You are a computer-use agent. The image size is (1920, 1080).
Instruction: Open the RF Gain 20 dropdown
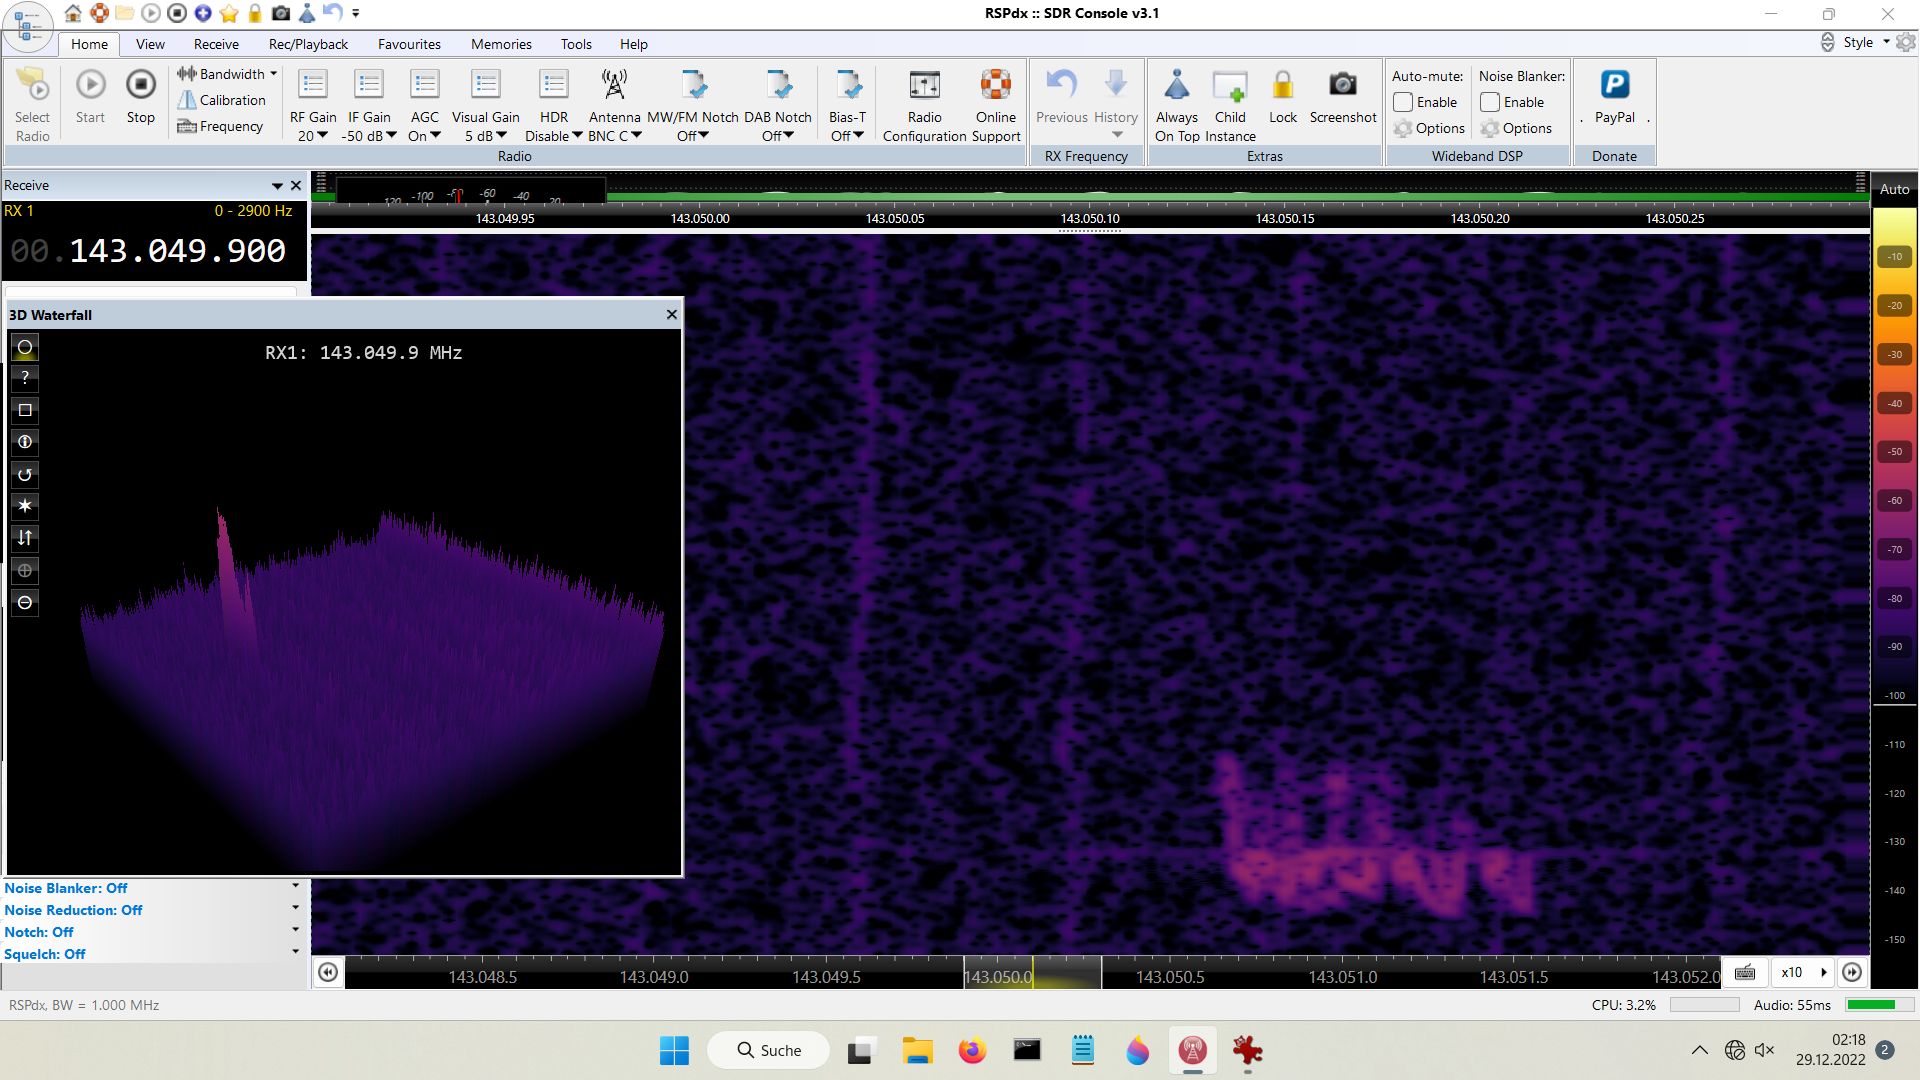[313, 136]
